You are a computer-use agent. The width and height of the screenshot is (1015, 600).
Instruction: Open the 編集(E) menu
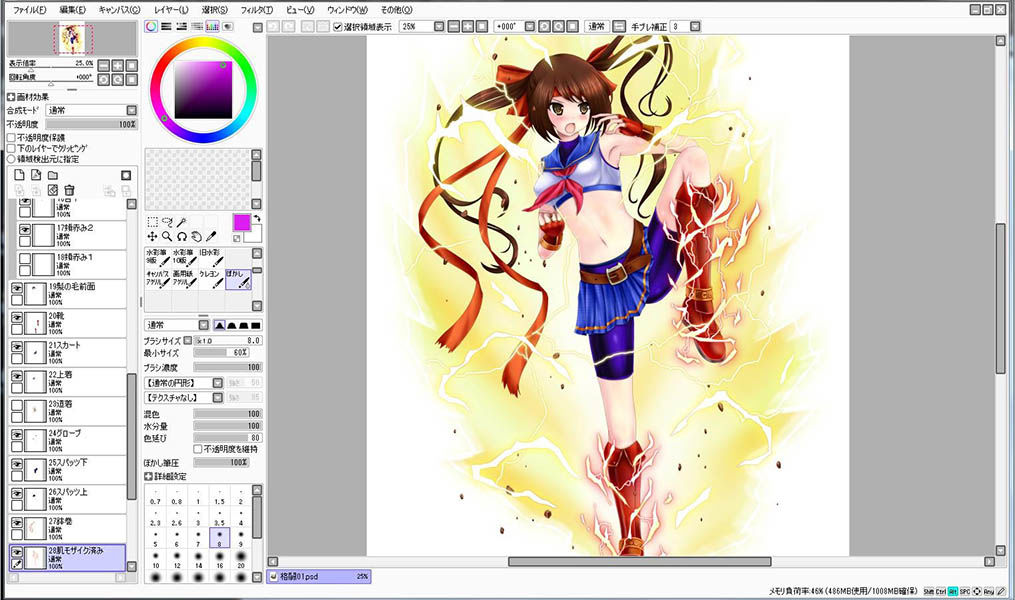point(72,10)
